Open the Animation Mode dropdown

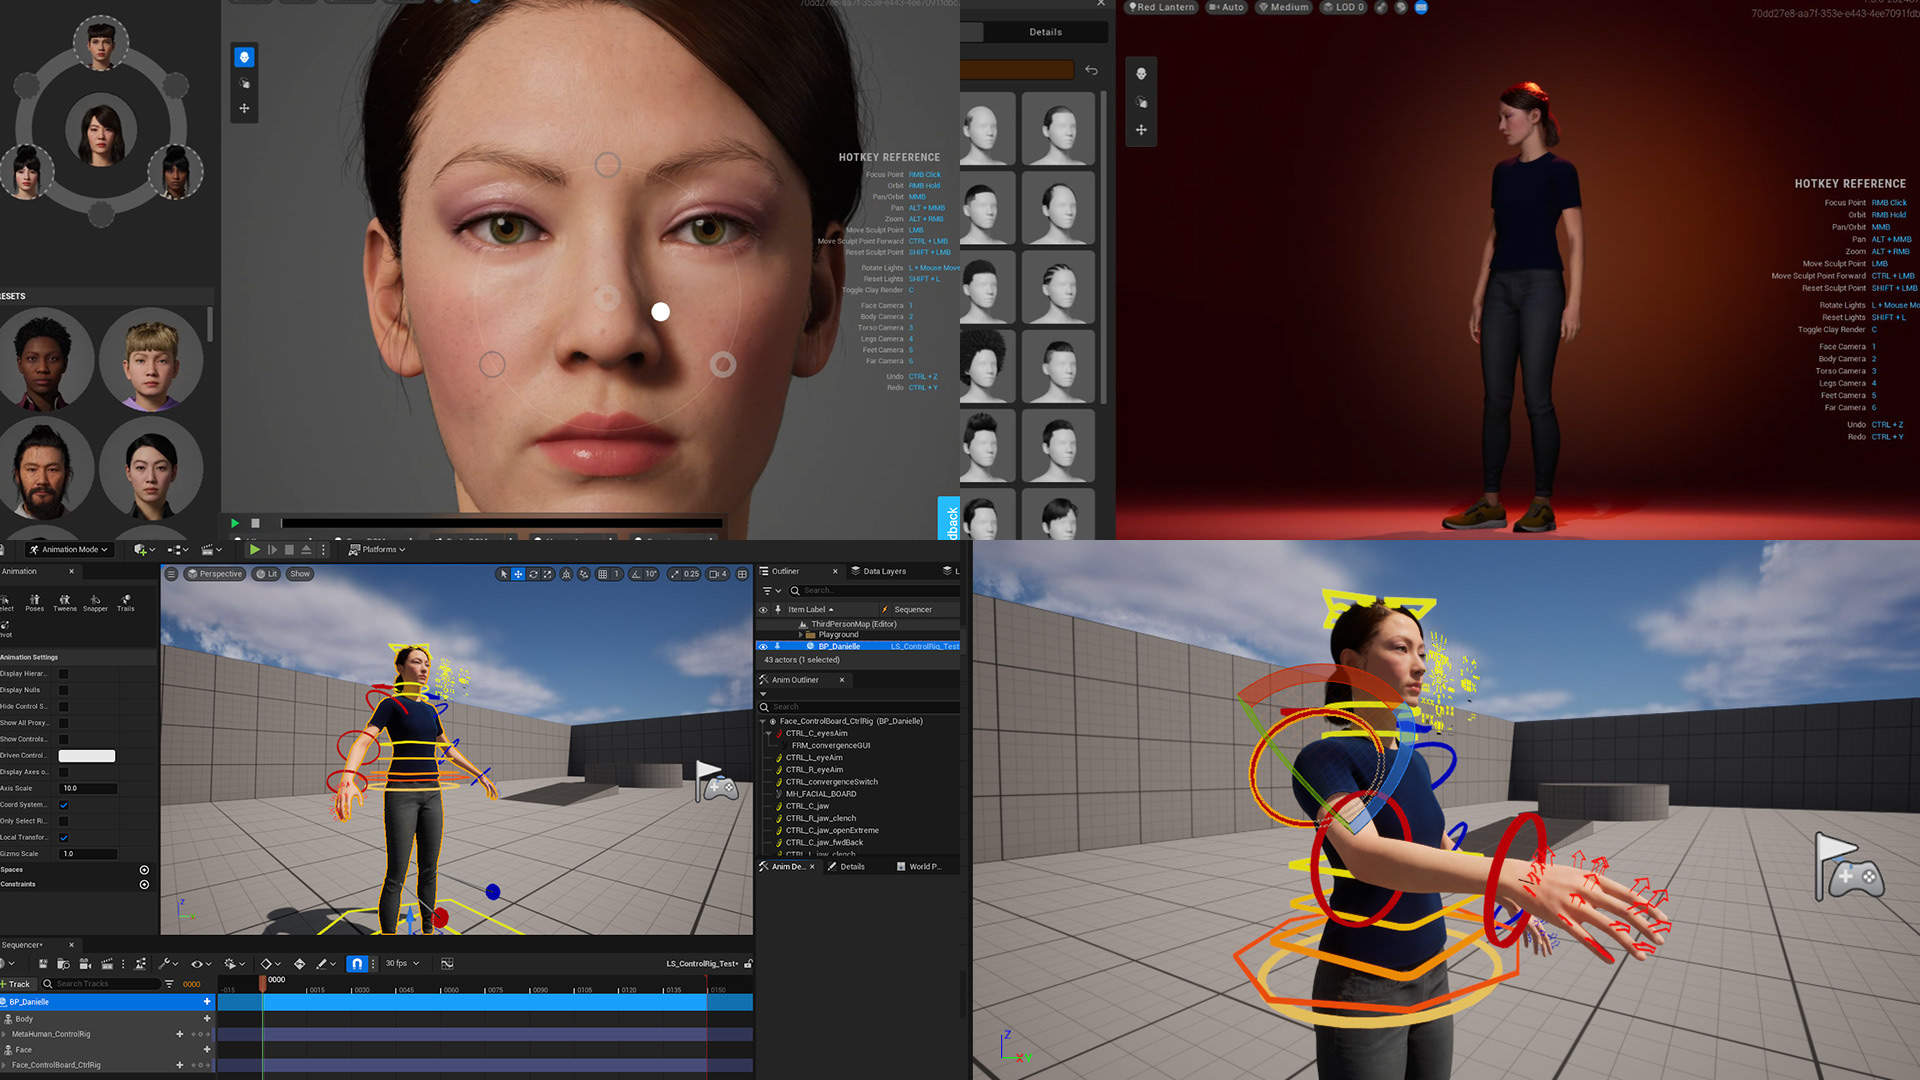[69, 550]
